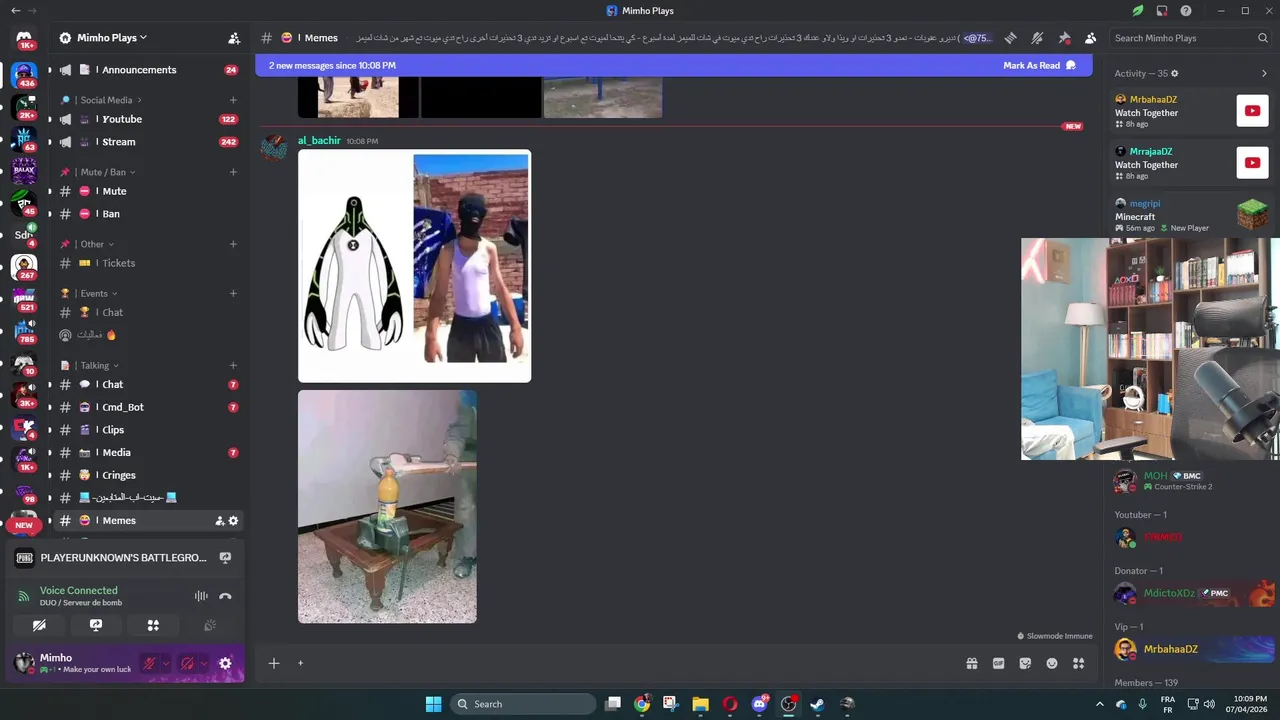
Task: Click al_bachir username
Action: [319, 141]
